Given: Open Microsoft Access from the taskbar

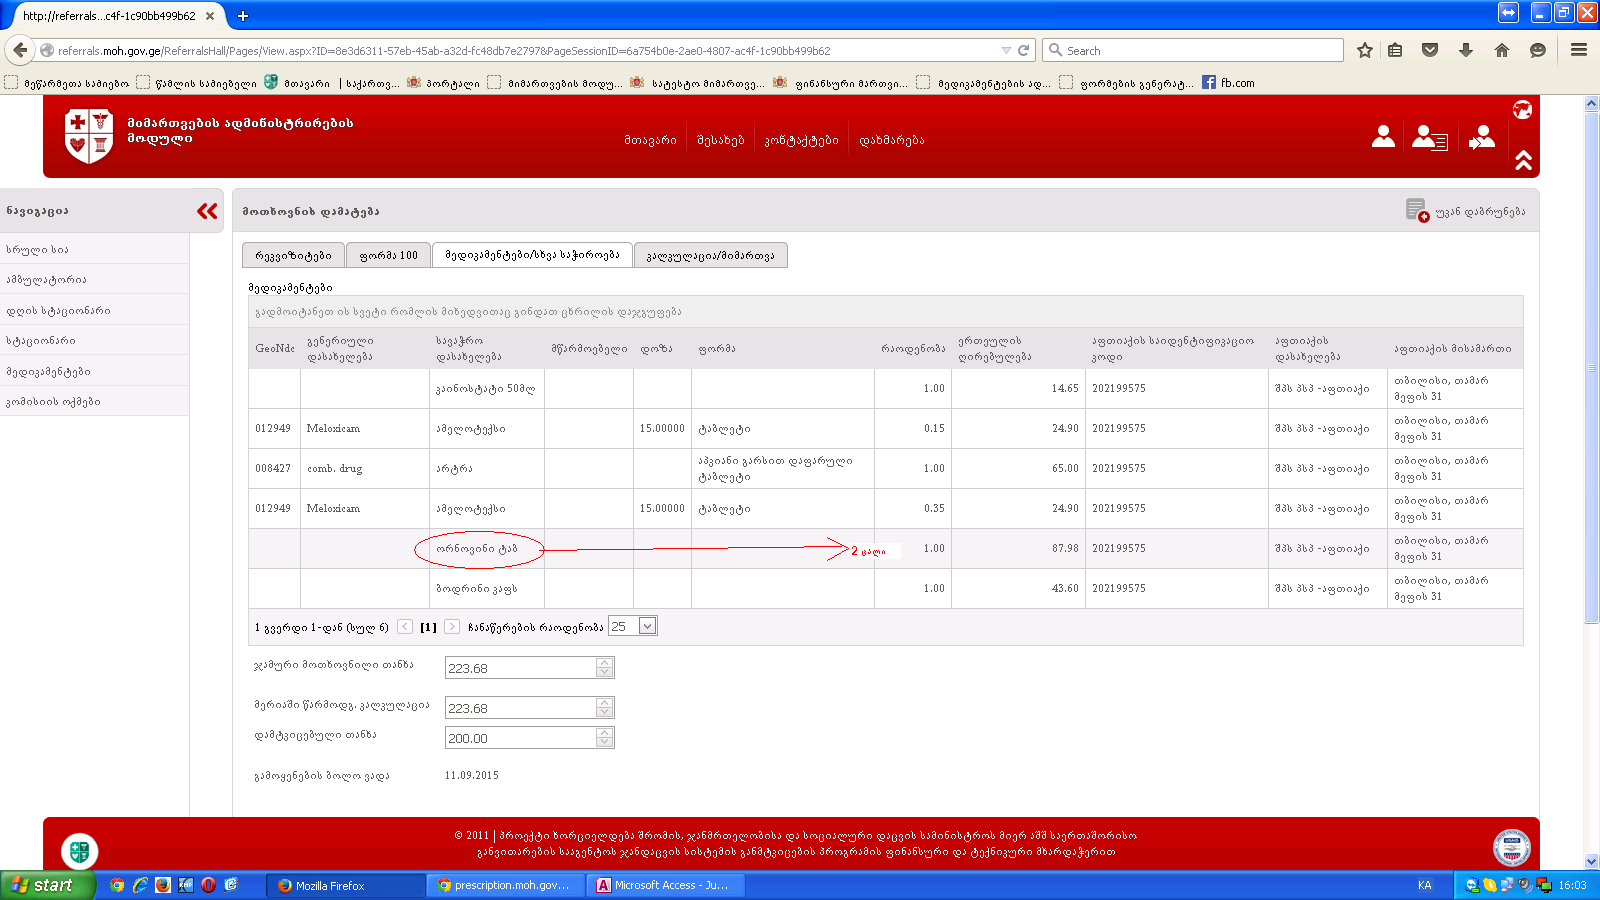Looking at the screenshot, I should pos(663,885).
